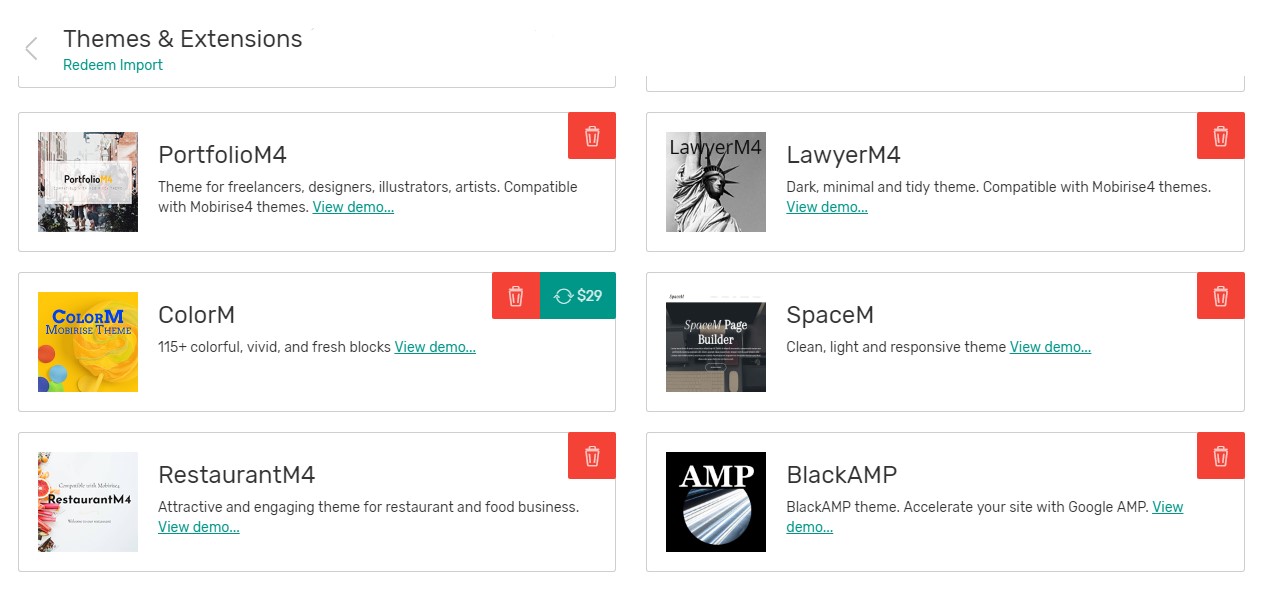Viewport: 1265px width, 590px height.
Task: Click the LawyerM4 statue thumbnail
Action: pos(715,181)
